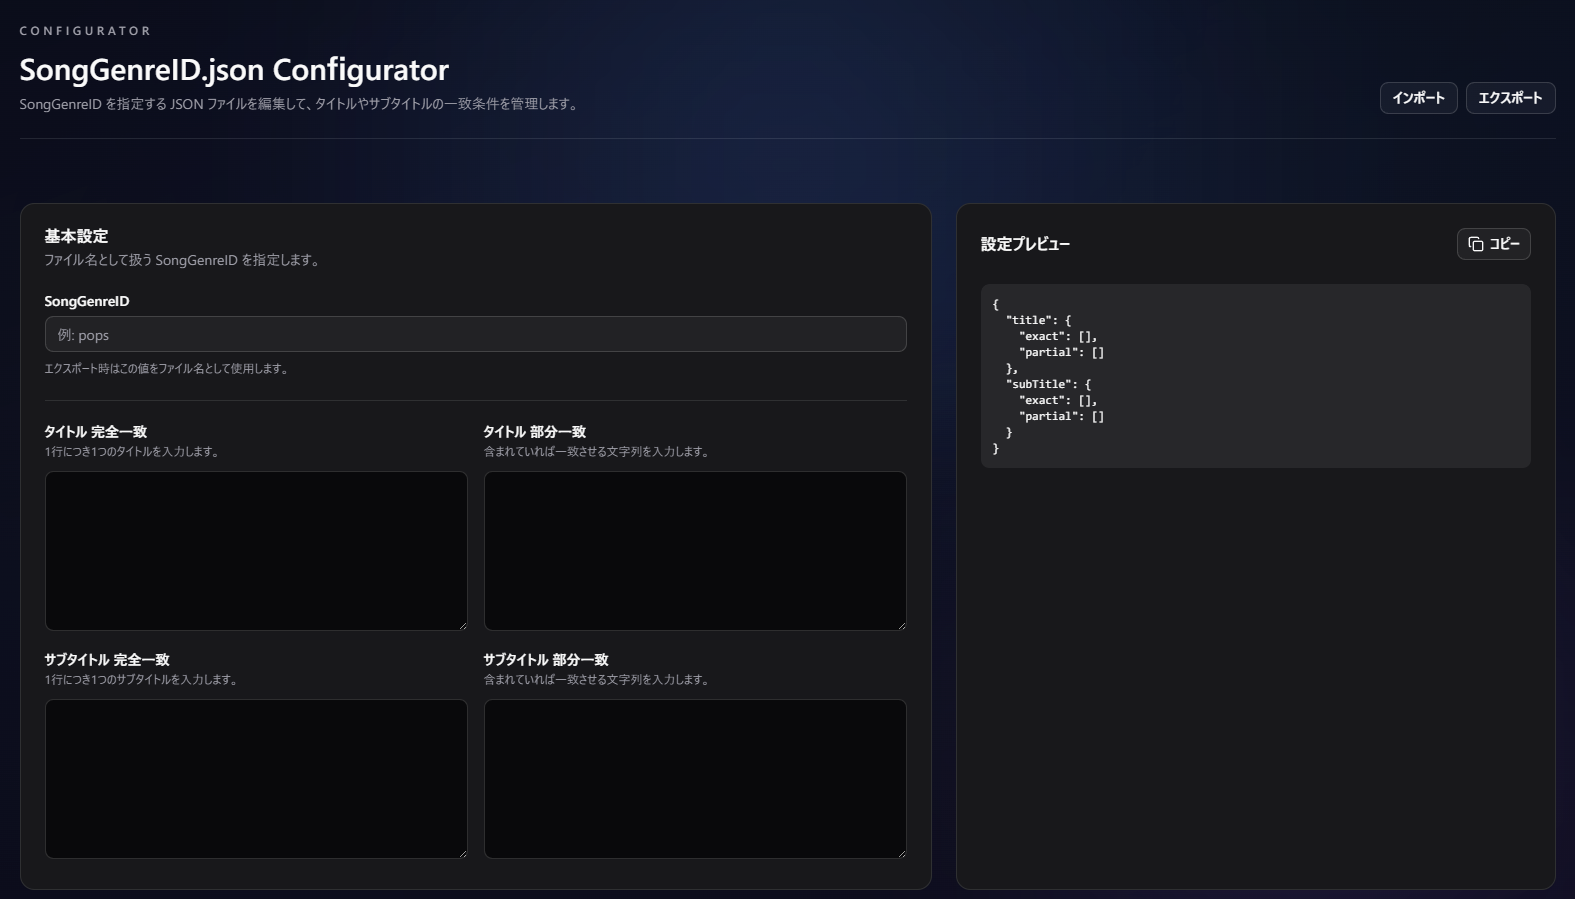Click the copy icon beside コピー
1575x899 pixels.
(x=1476, y=244)
